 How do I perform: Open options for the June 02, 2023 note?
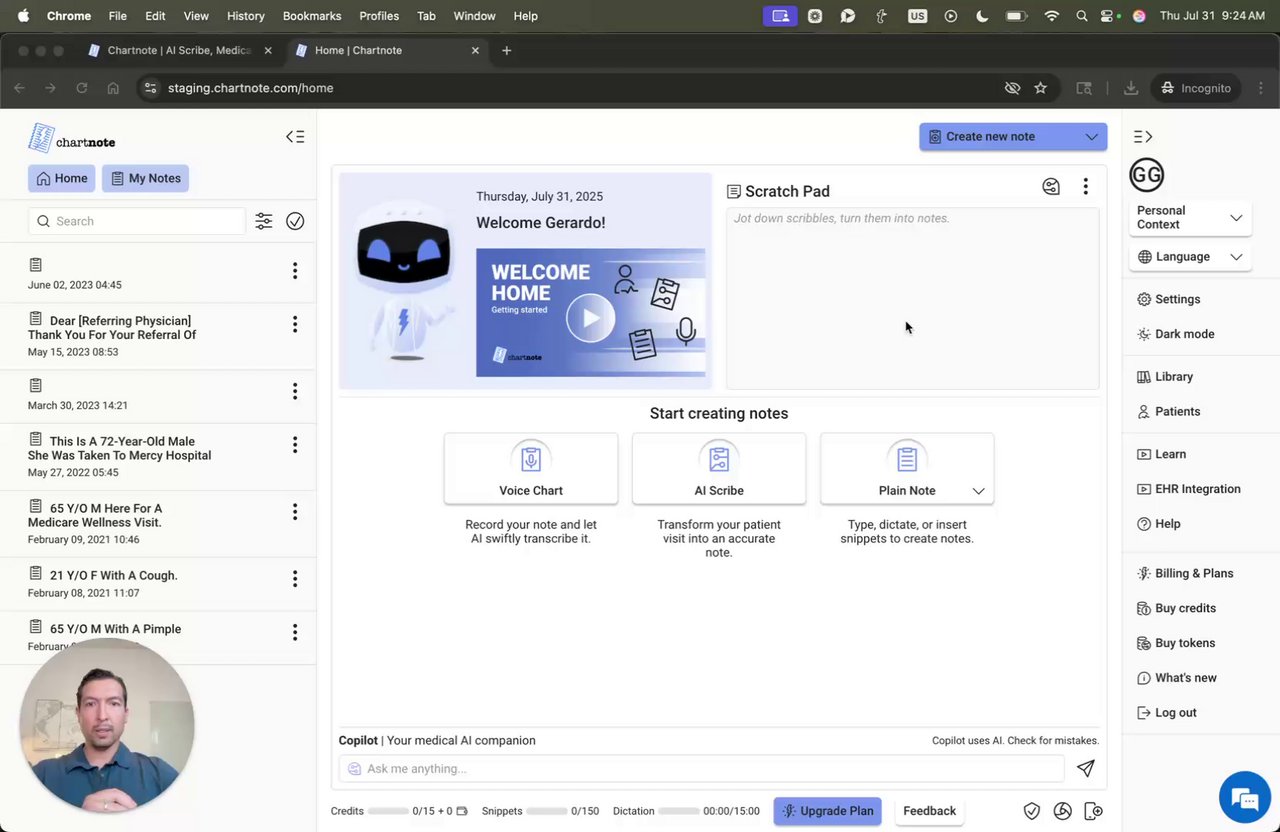coord(295,271)
